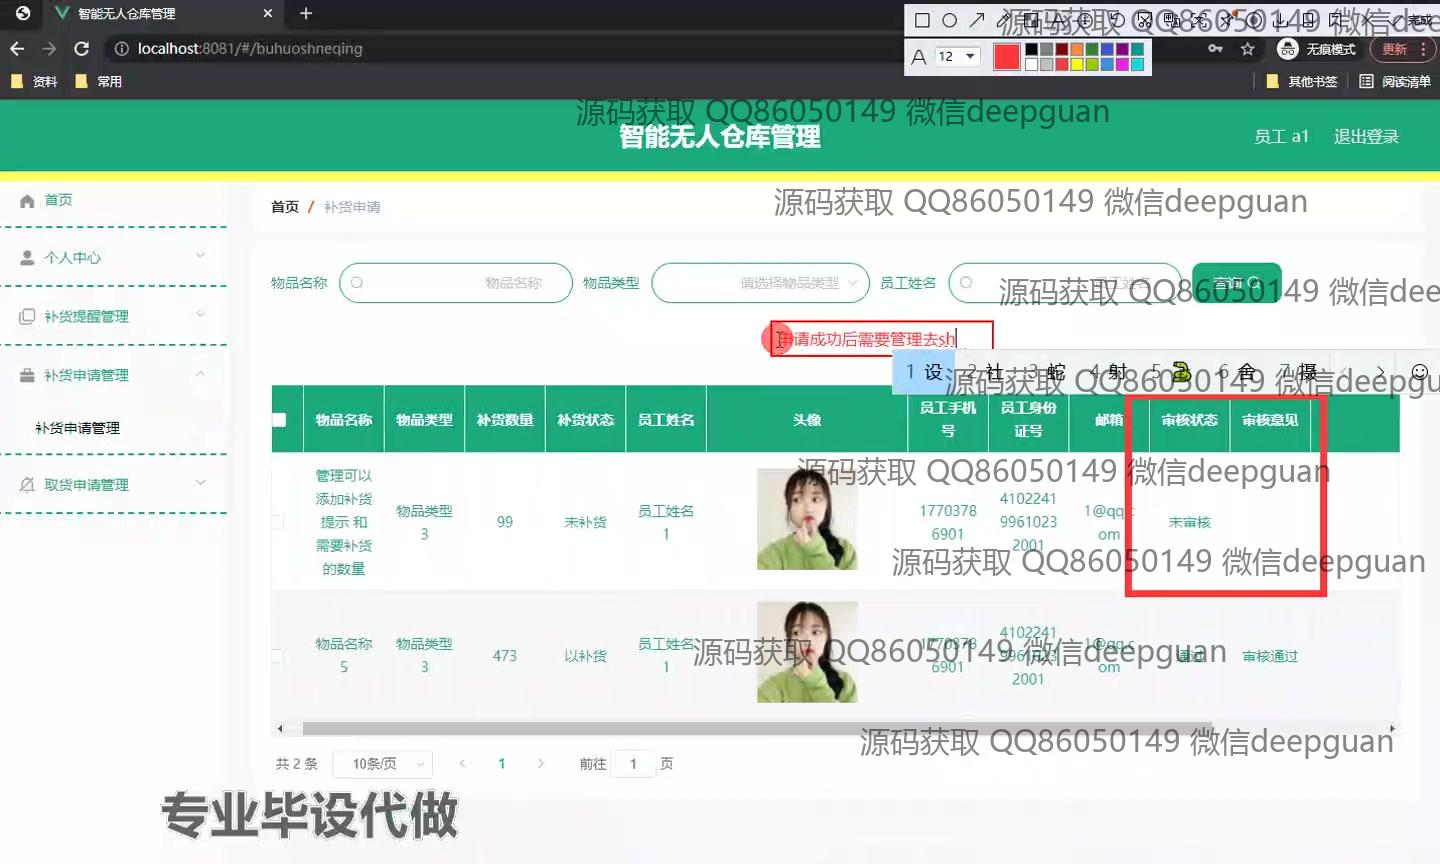Click the green 查询 search button
Viewport: 1440px width, 864px height.
pyautogui.click(x=1236, y=283)
